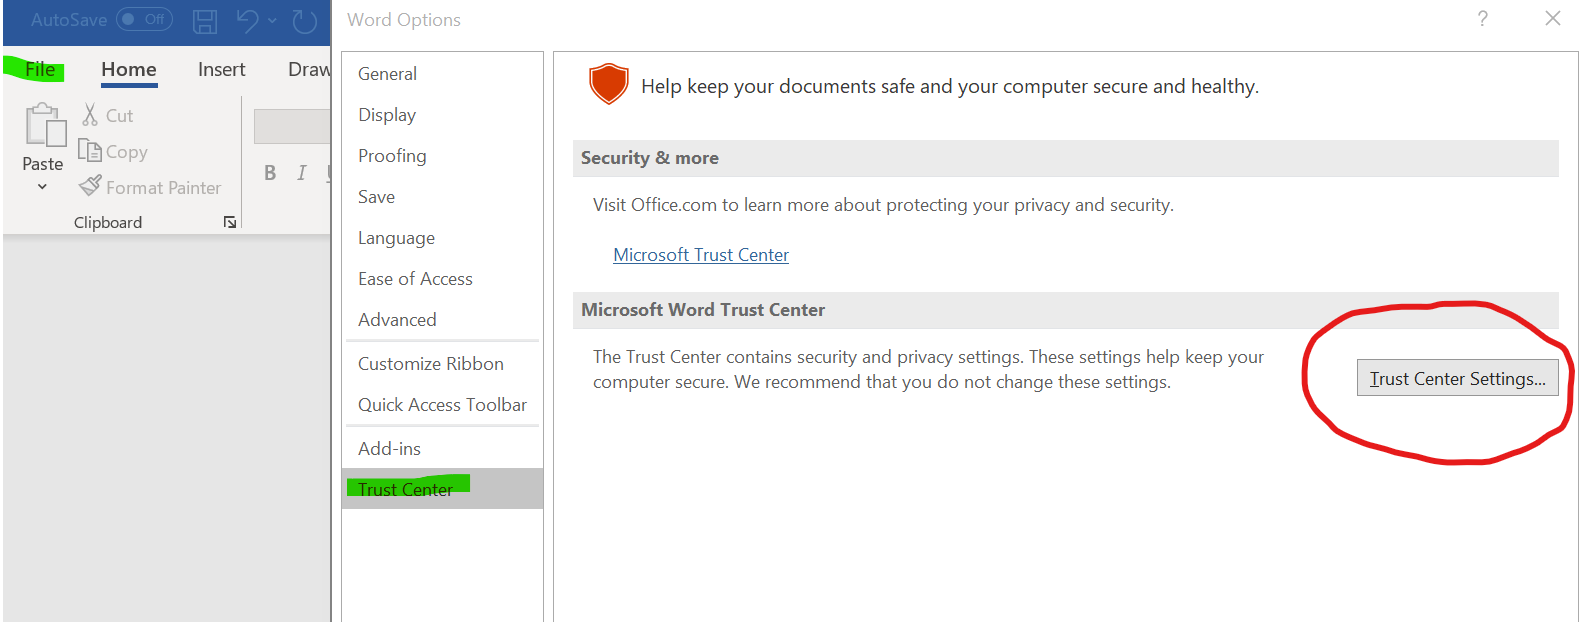Click the Trust Center Settings button
The image size is (1582, 622).
point(1457,378)
